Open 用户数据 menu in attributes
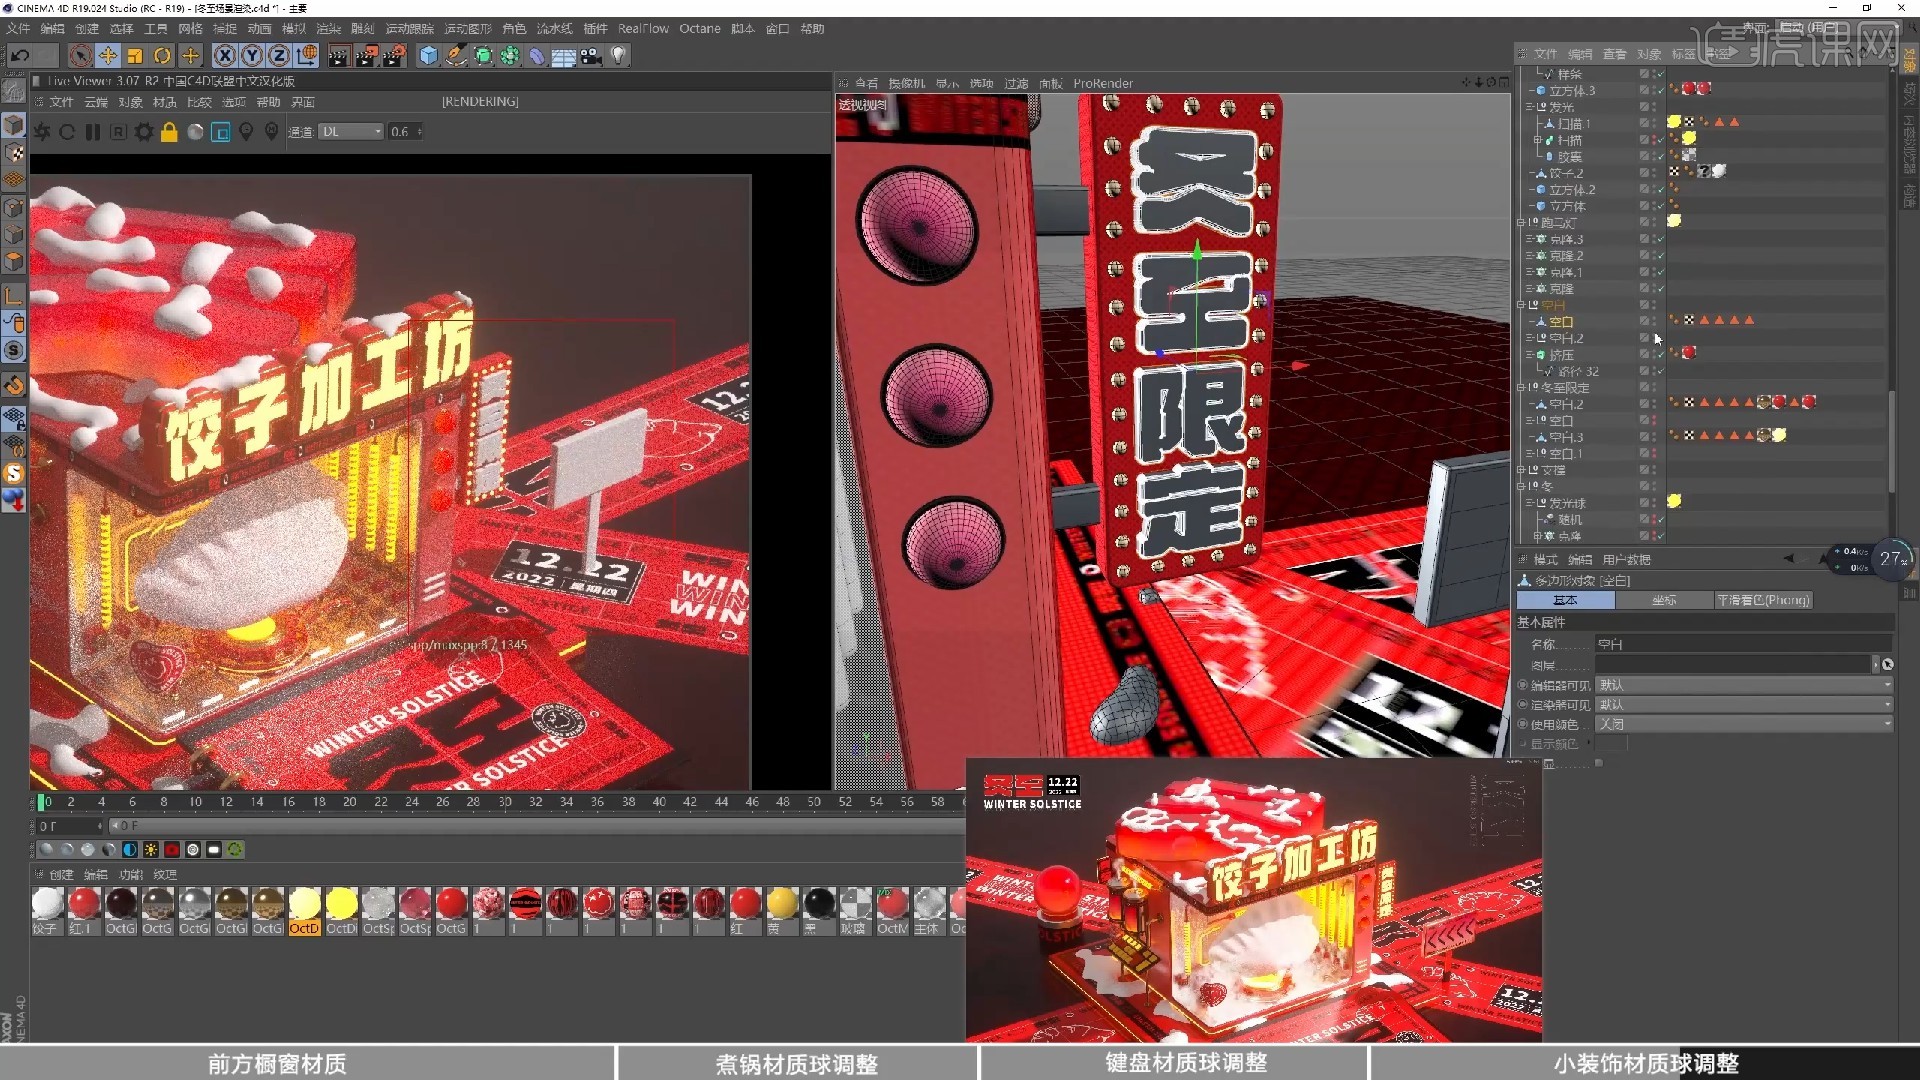 pyautogui.click(x=1627, y=560)
